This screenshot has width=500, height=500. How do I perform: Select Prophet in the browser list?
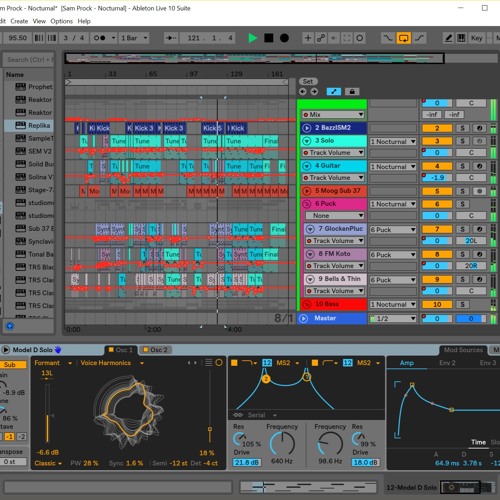pyautogui.click(x=29, y=87)
